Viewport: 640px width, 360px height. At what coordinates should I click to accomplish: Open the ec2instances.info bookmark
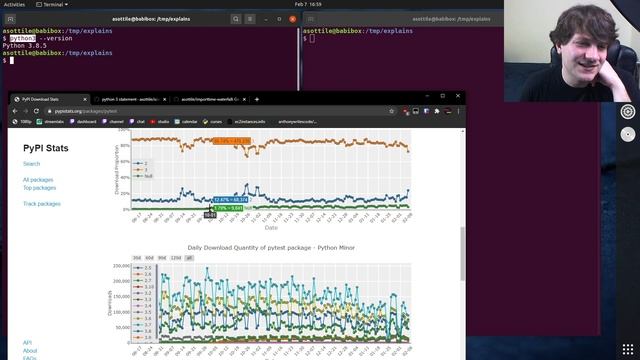246,122
